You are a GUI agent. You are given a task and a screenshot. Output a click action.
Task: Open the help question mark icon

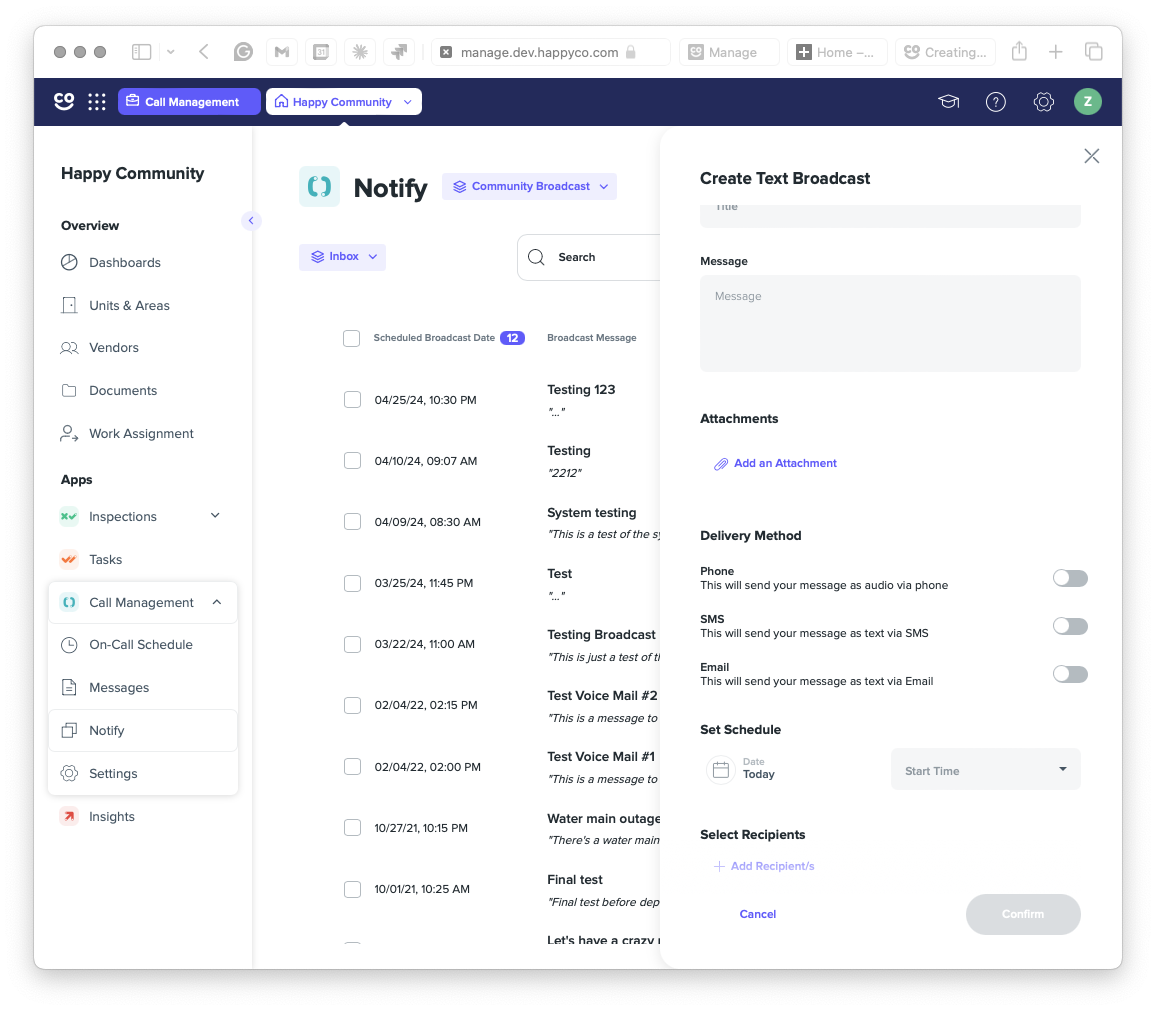(x=995, y=102)
